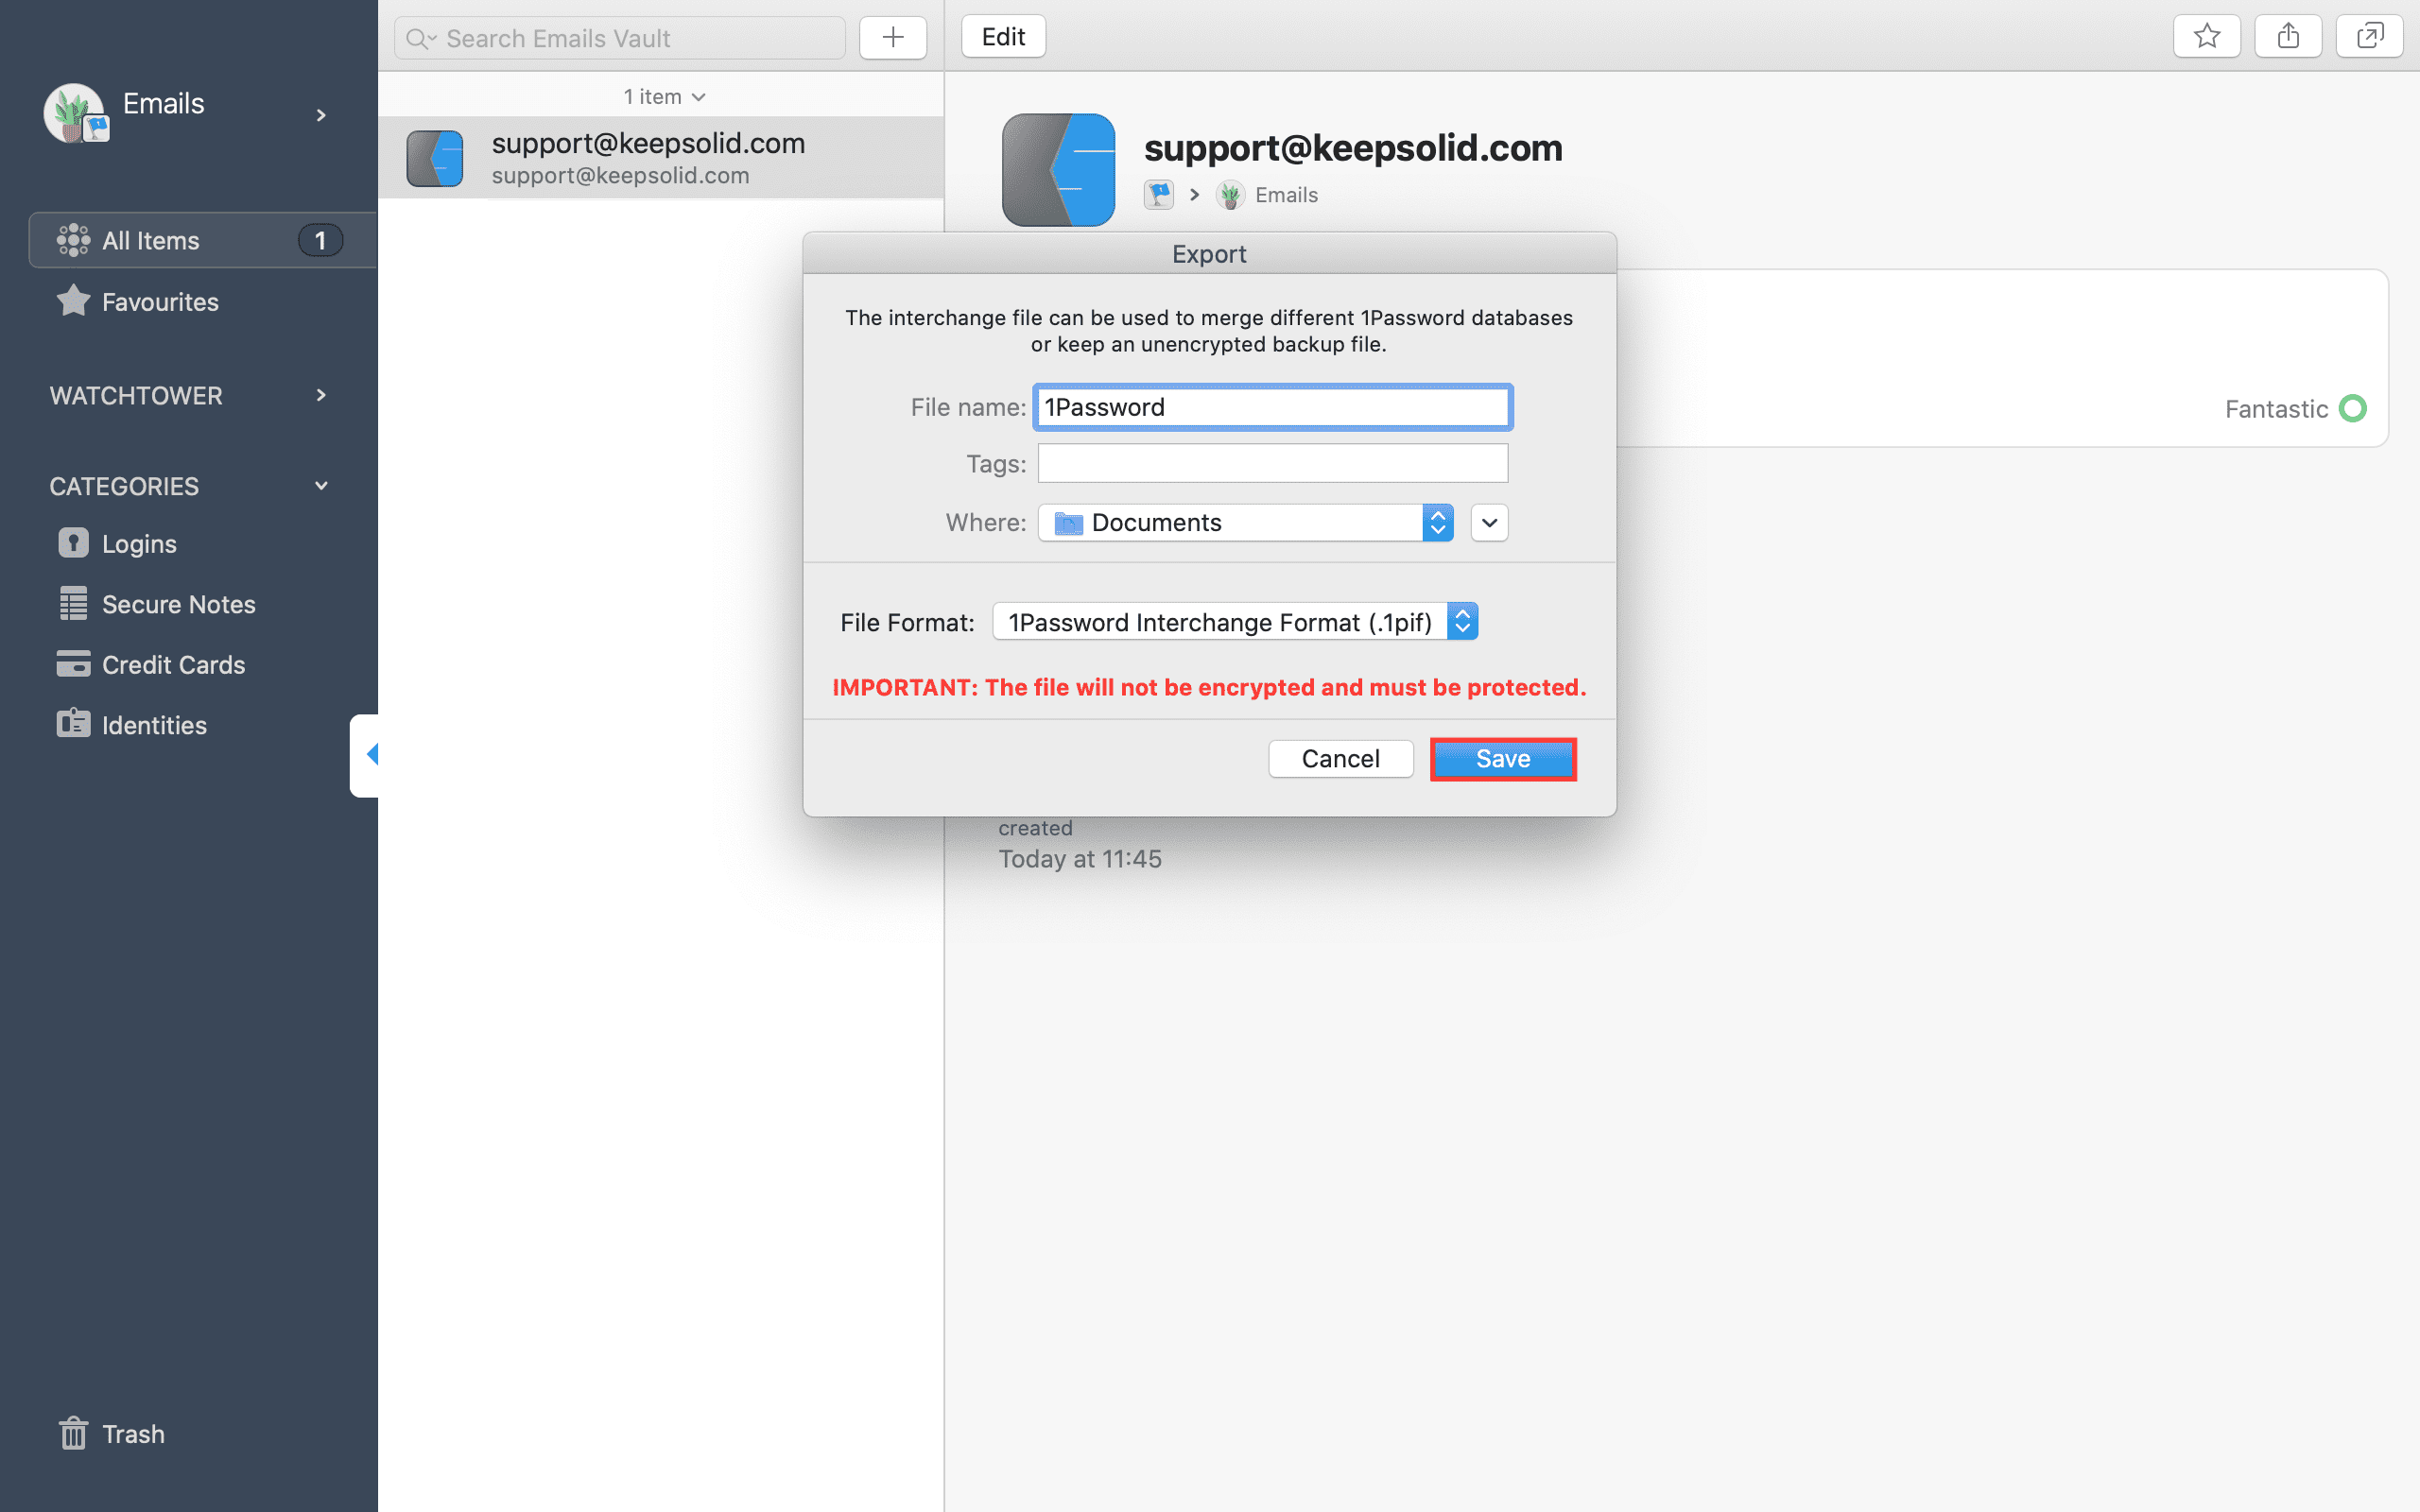Expand the Emails vault switcher chevron
Image resolution: width=2420 pixels, height=1512 pixels.
click(x=321, y=115)
